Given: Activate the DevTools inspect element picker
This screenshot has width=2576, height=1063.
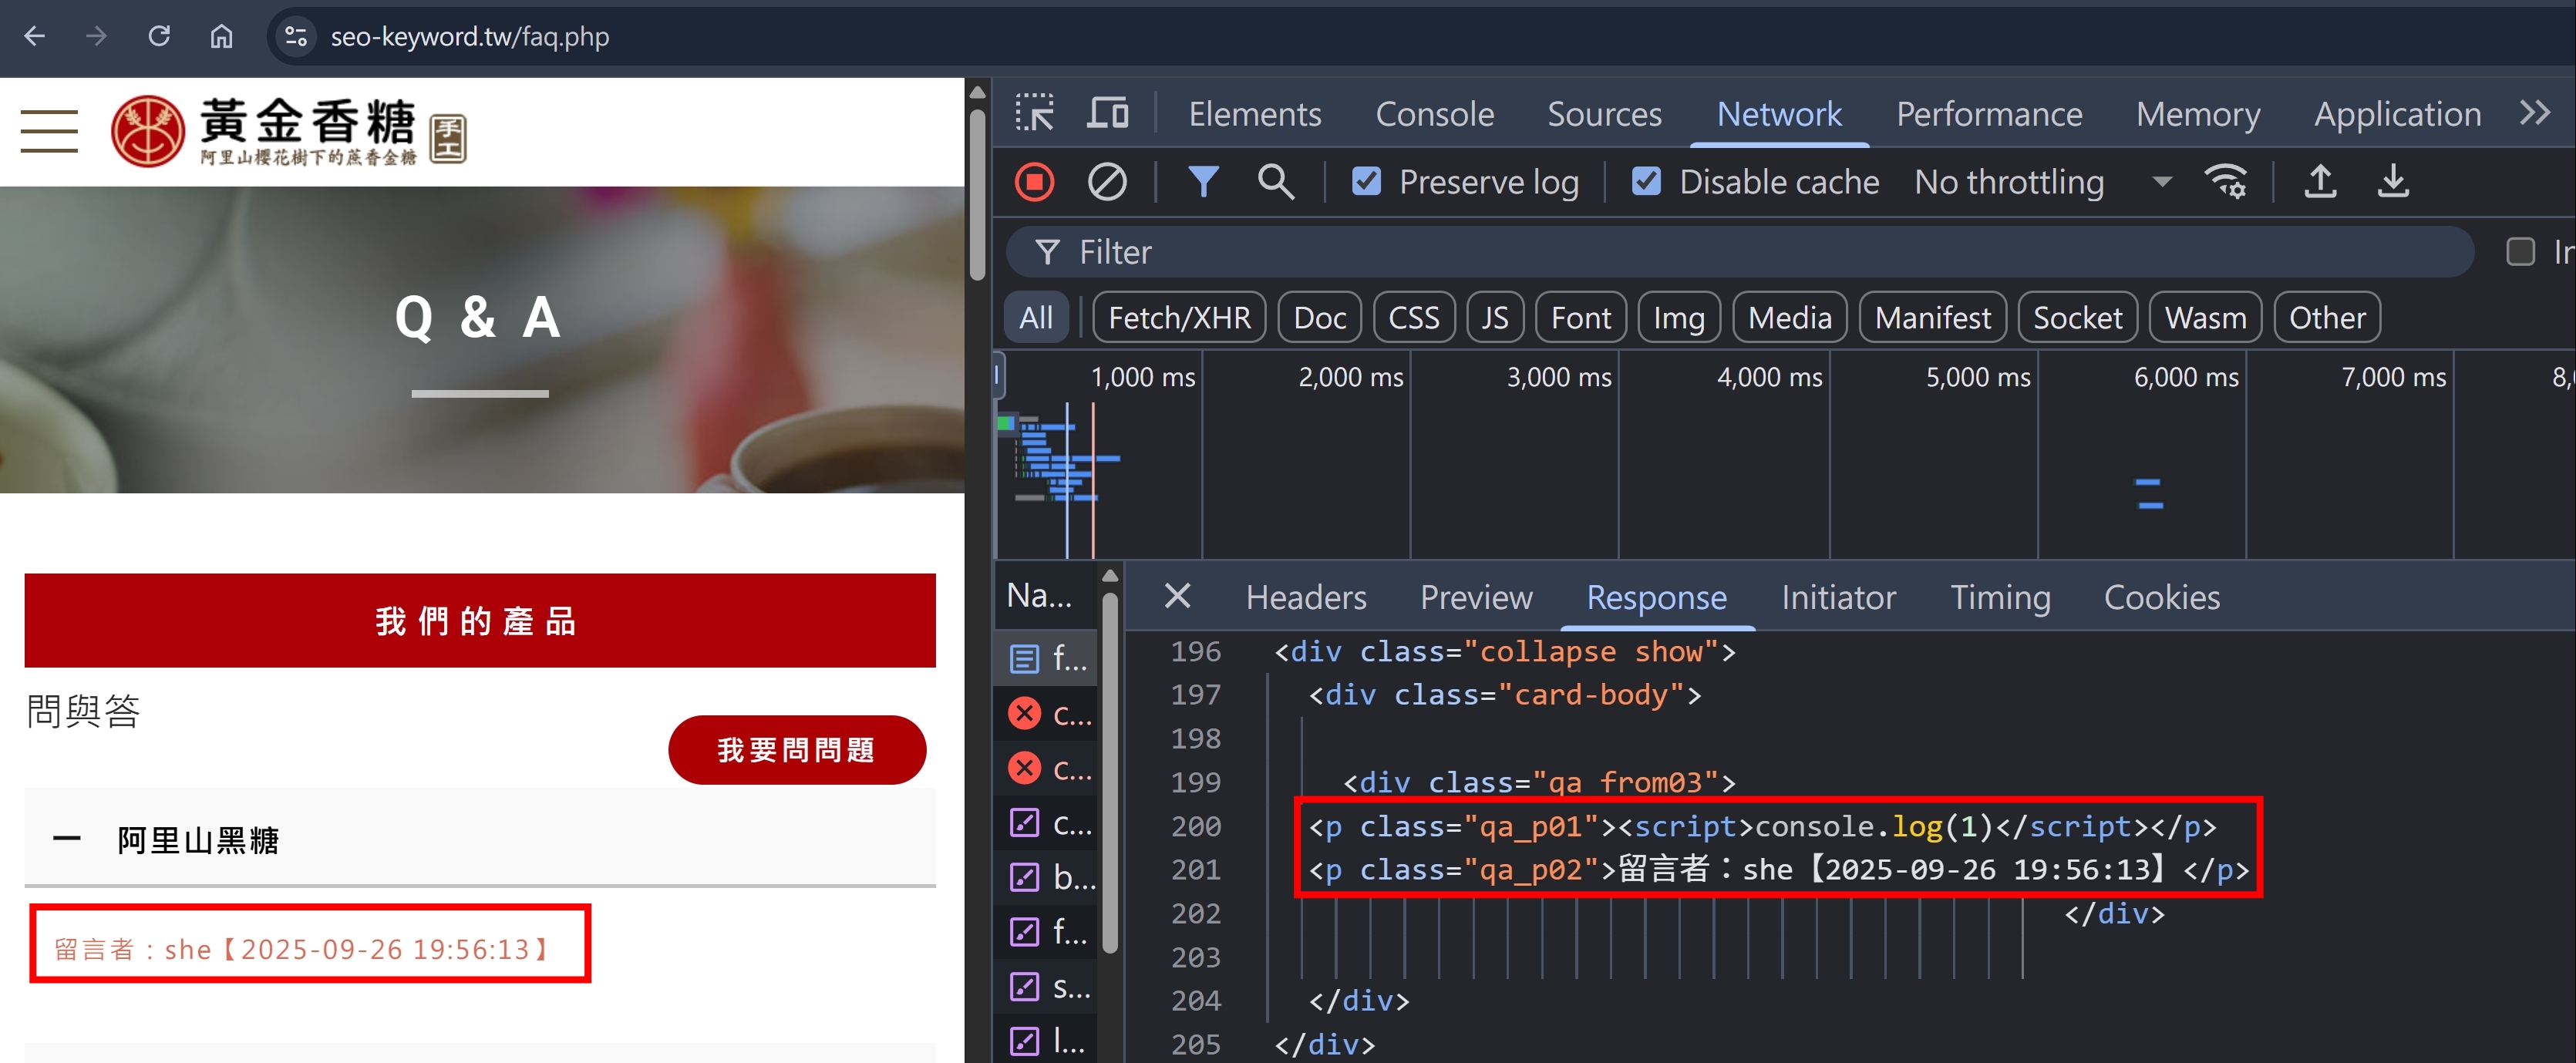Looking at the screenshot, I should tap(1034, 113).
